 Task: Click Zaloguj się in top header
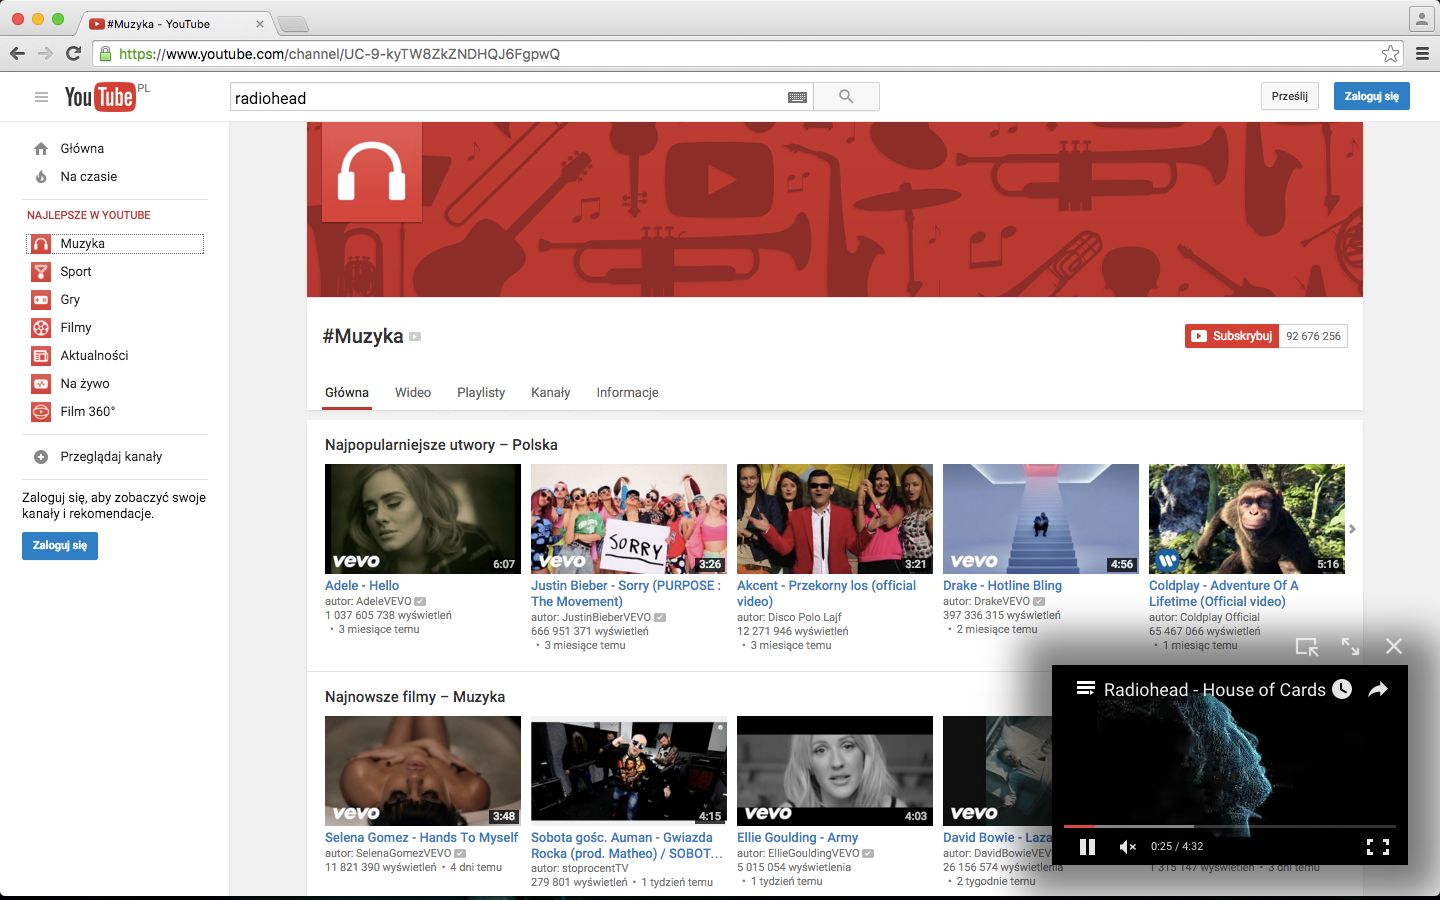1372,96
